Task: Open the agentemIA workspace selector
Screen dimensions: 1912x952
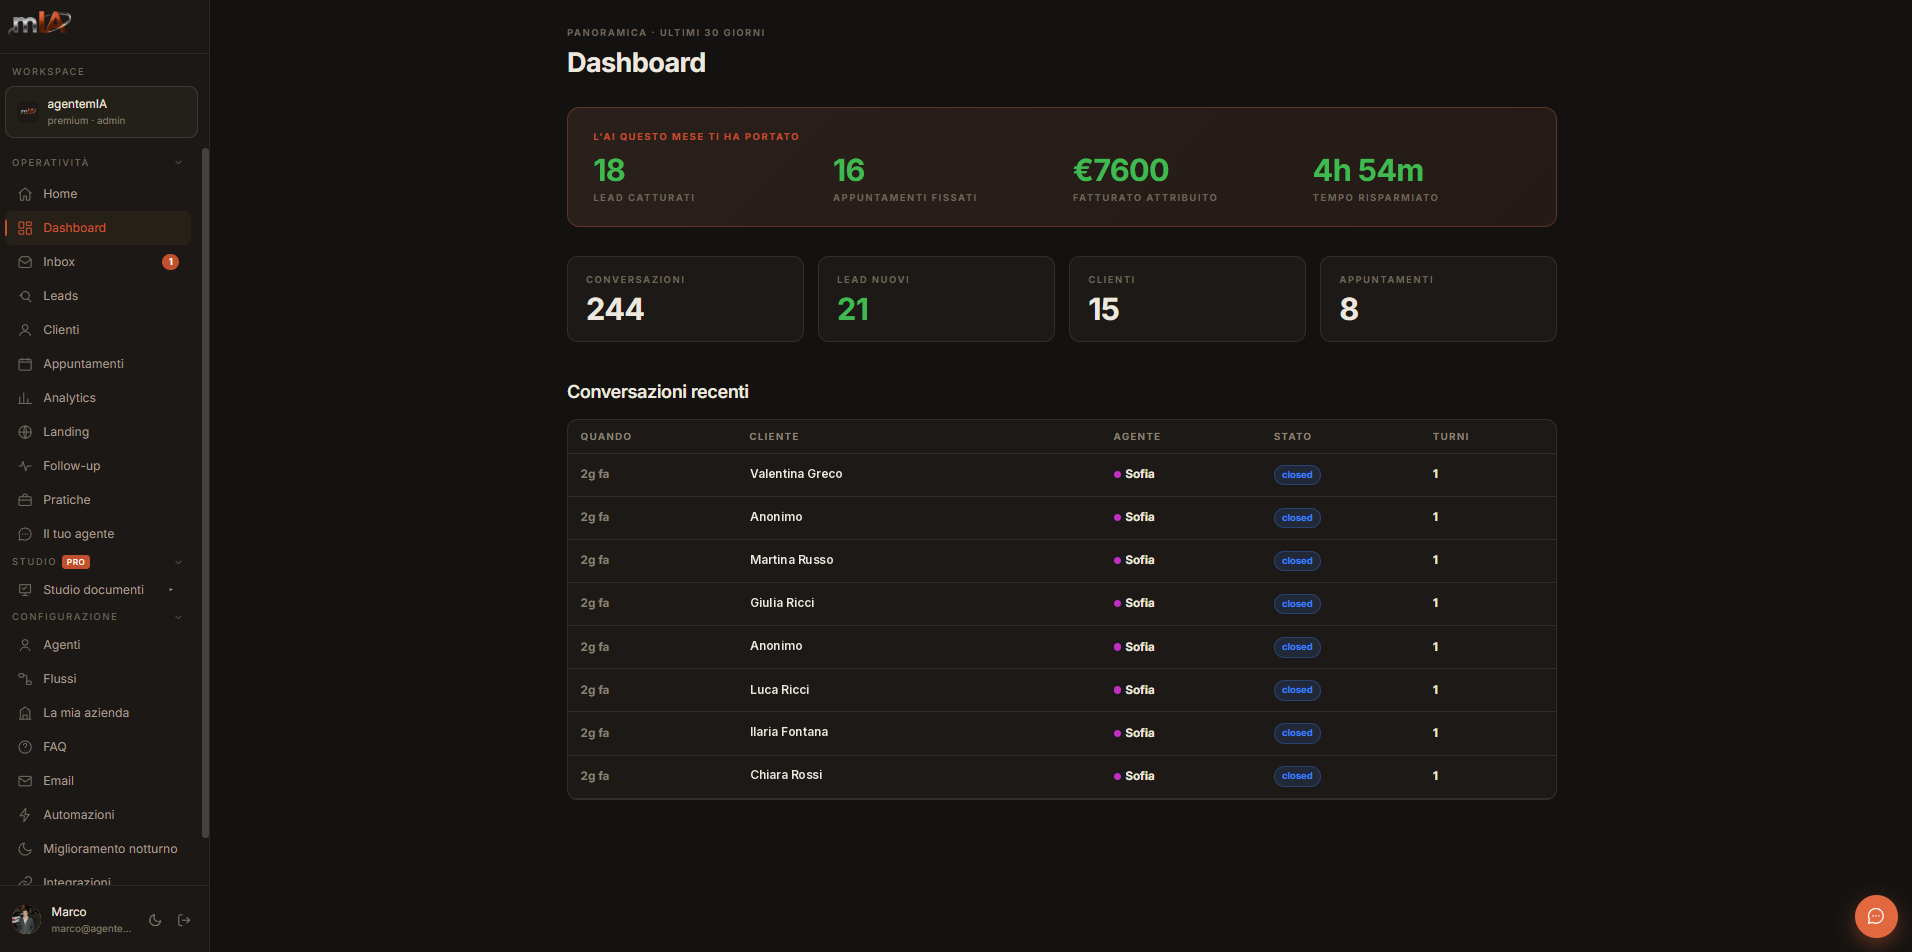Action: [x=101, y=112]
